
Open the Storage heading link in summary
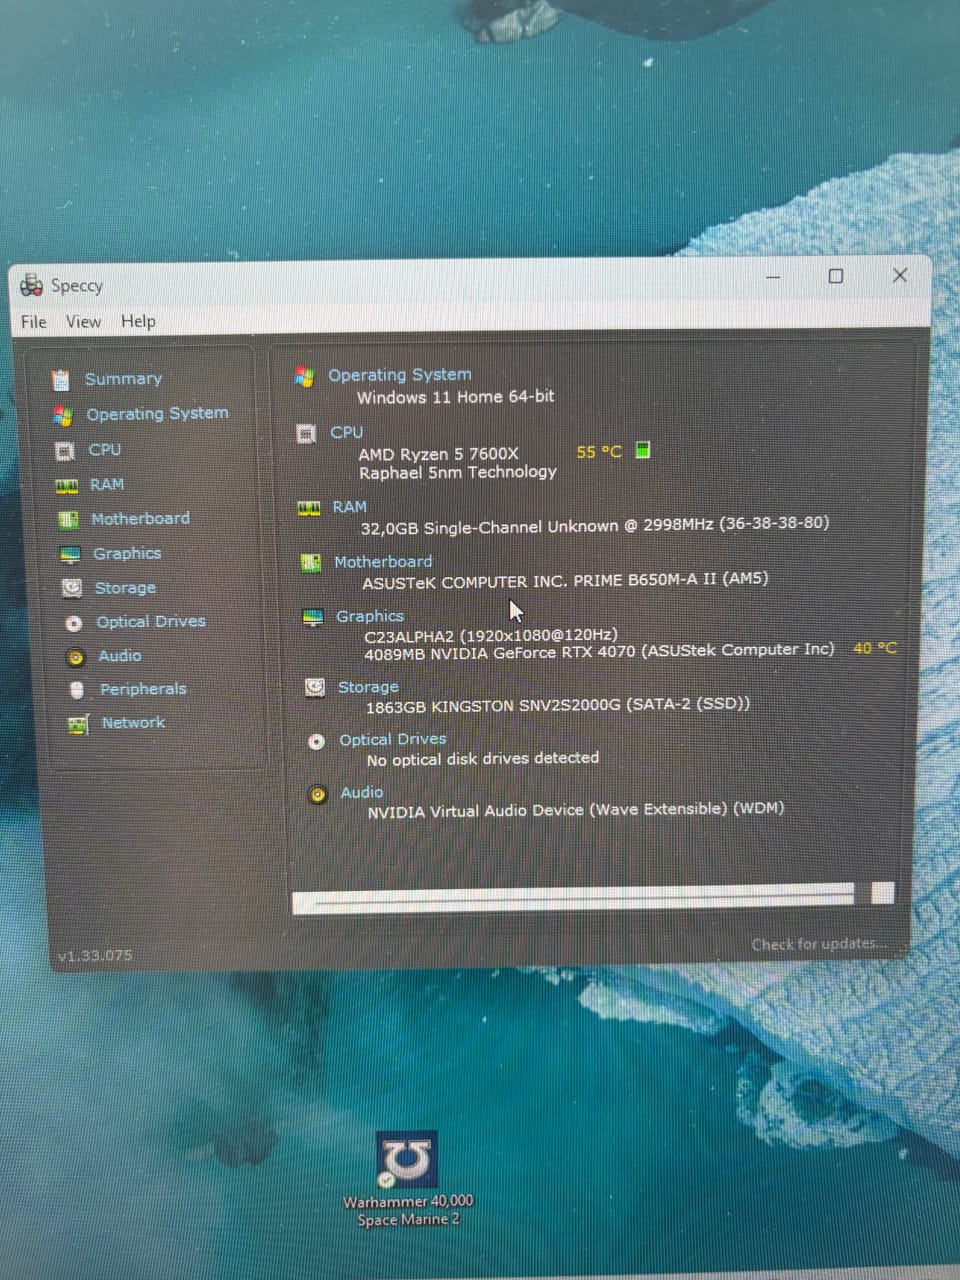[368, 687]
